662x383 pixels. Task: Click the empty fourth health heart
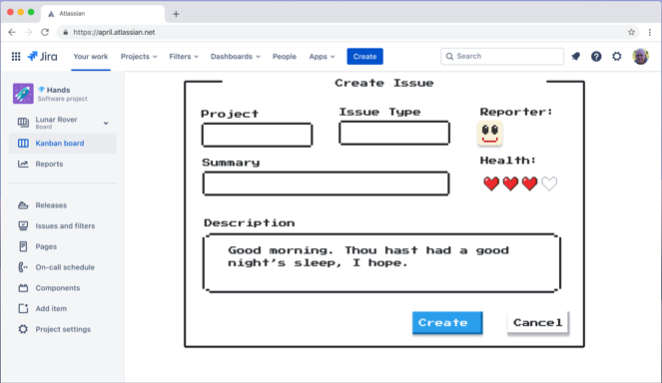click(549, 184)
